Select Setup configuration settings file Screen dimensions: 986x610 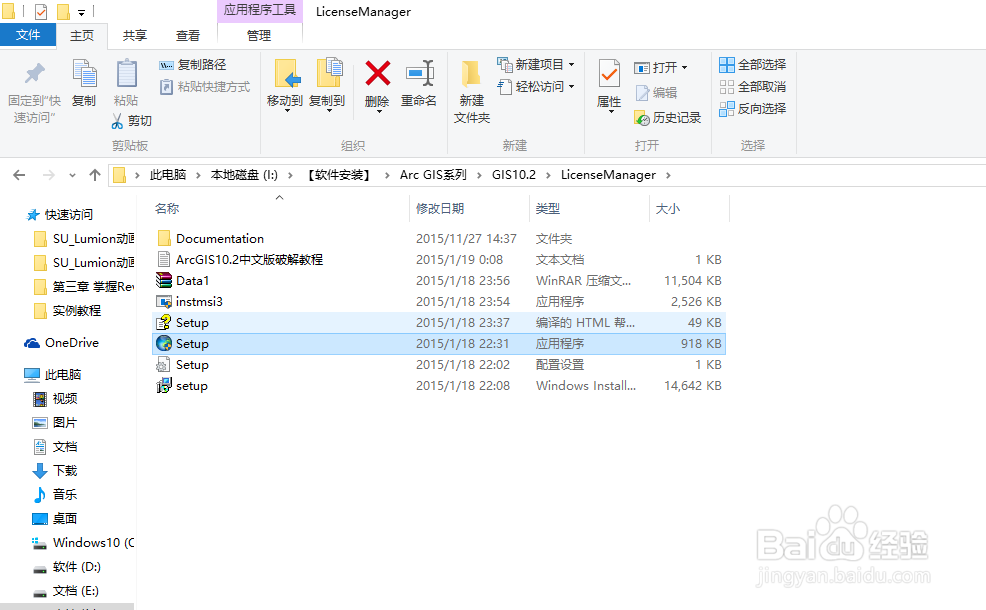click(439, 365)
